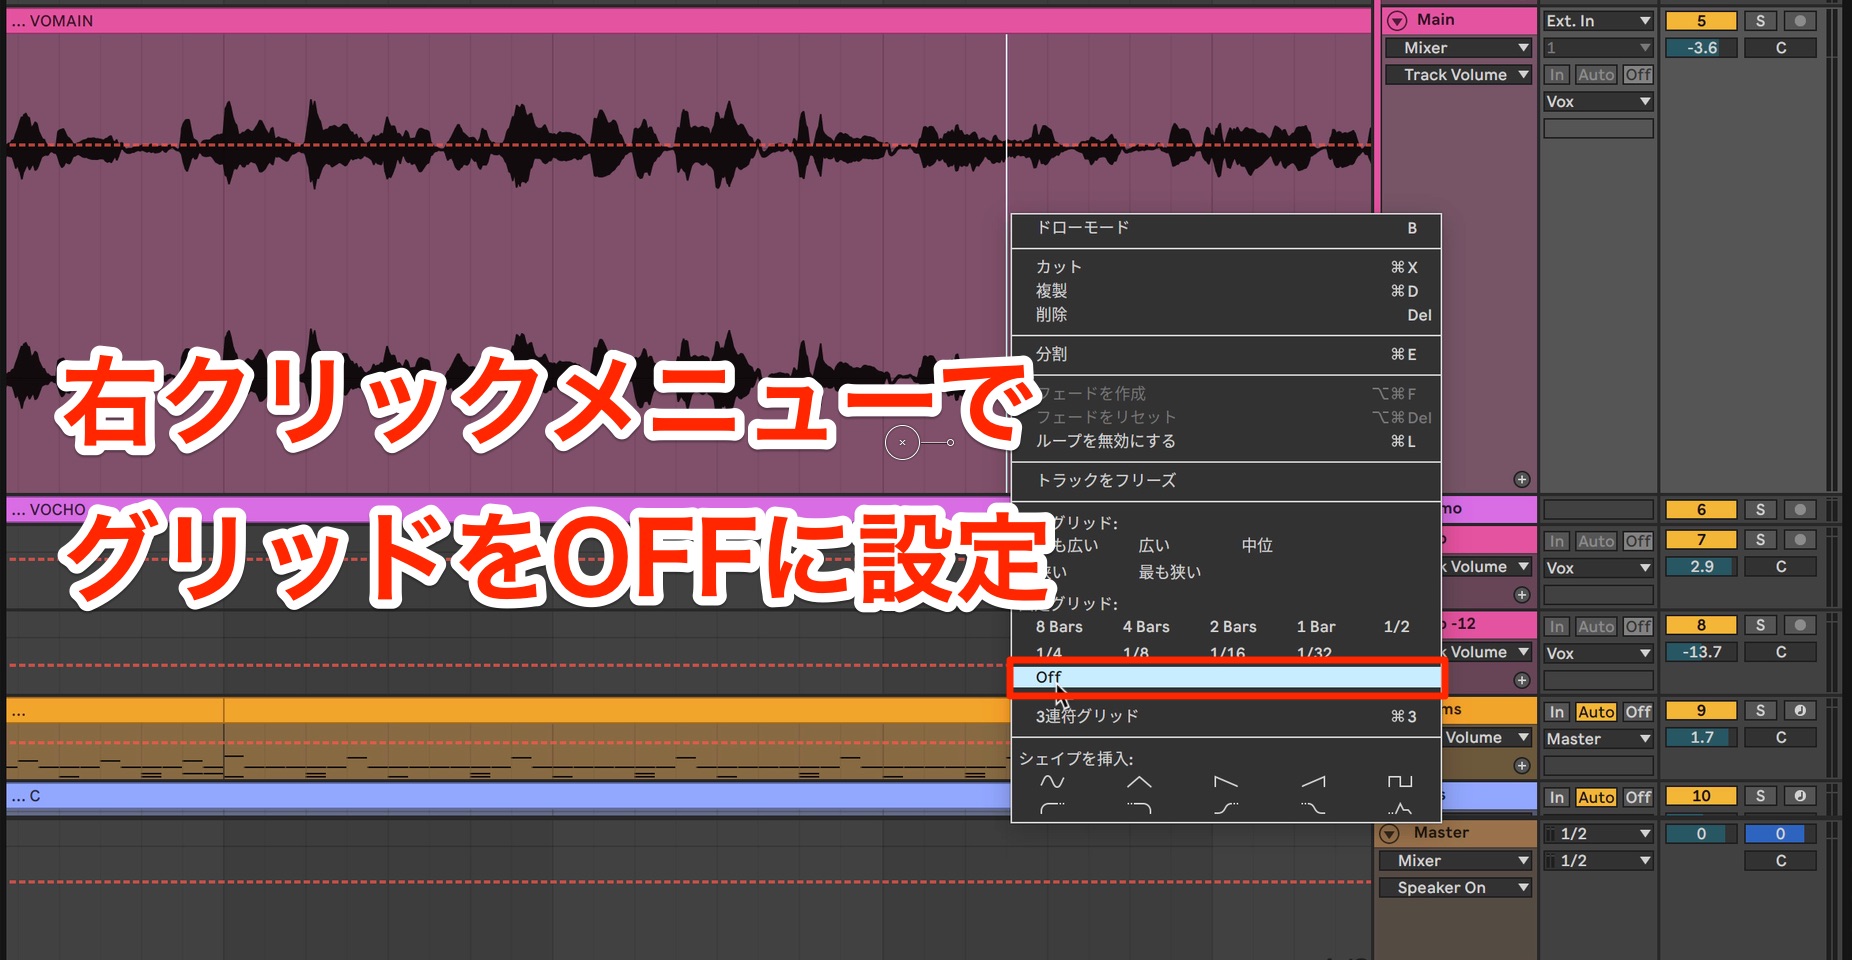
Task: Solo track 5 with S button
Action: (1760, 20)
